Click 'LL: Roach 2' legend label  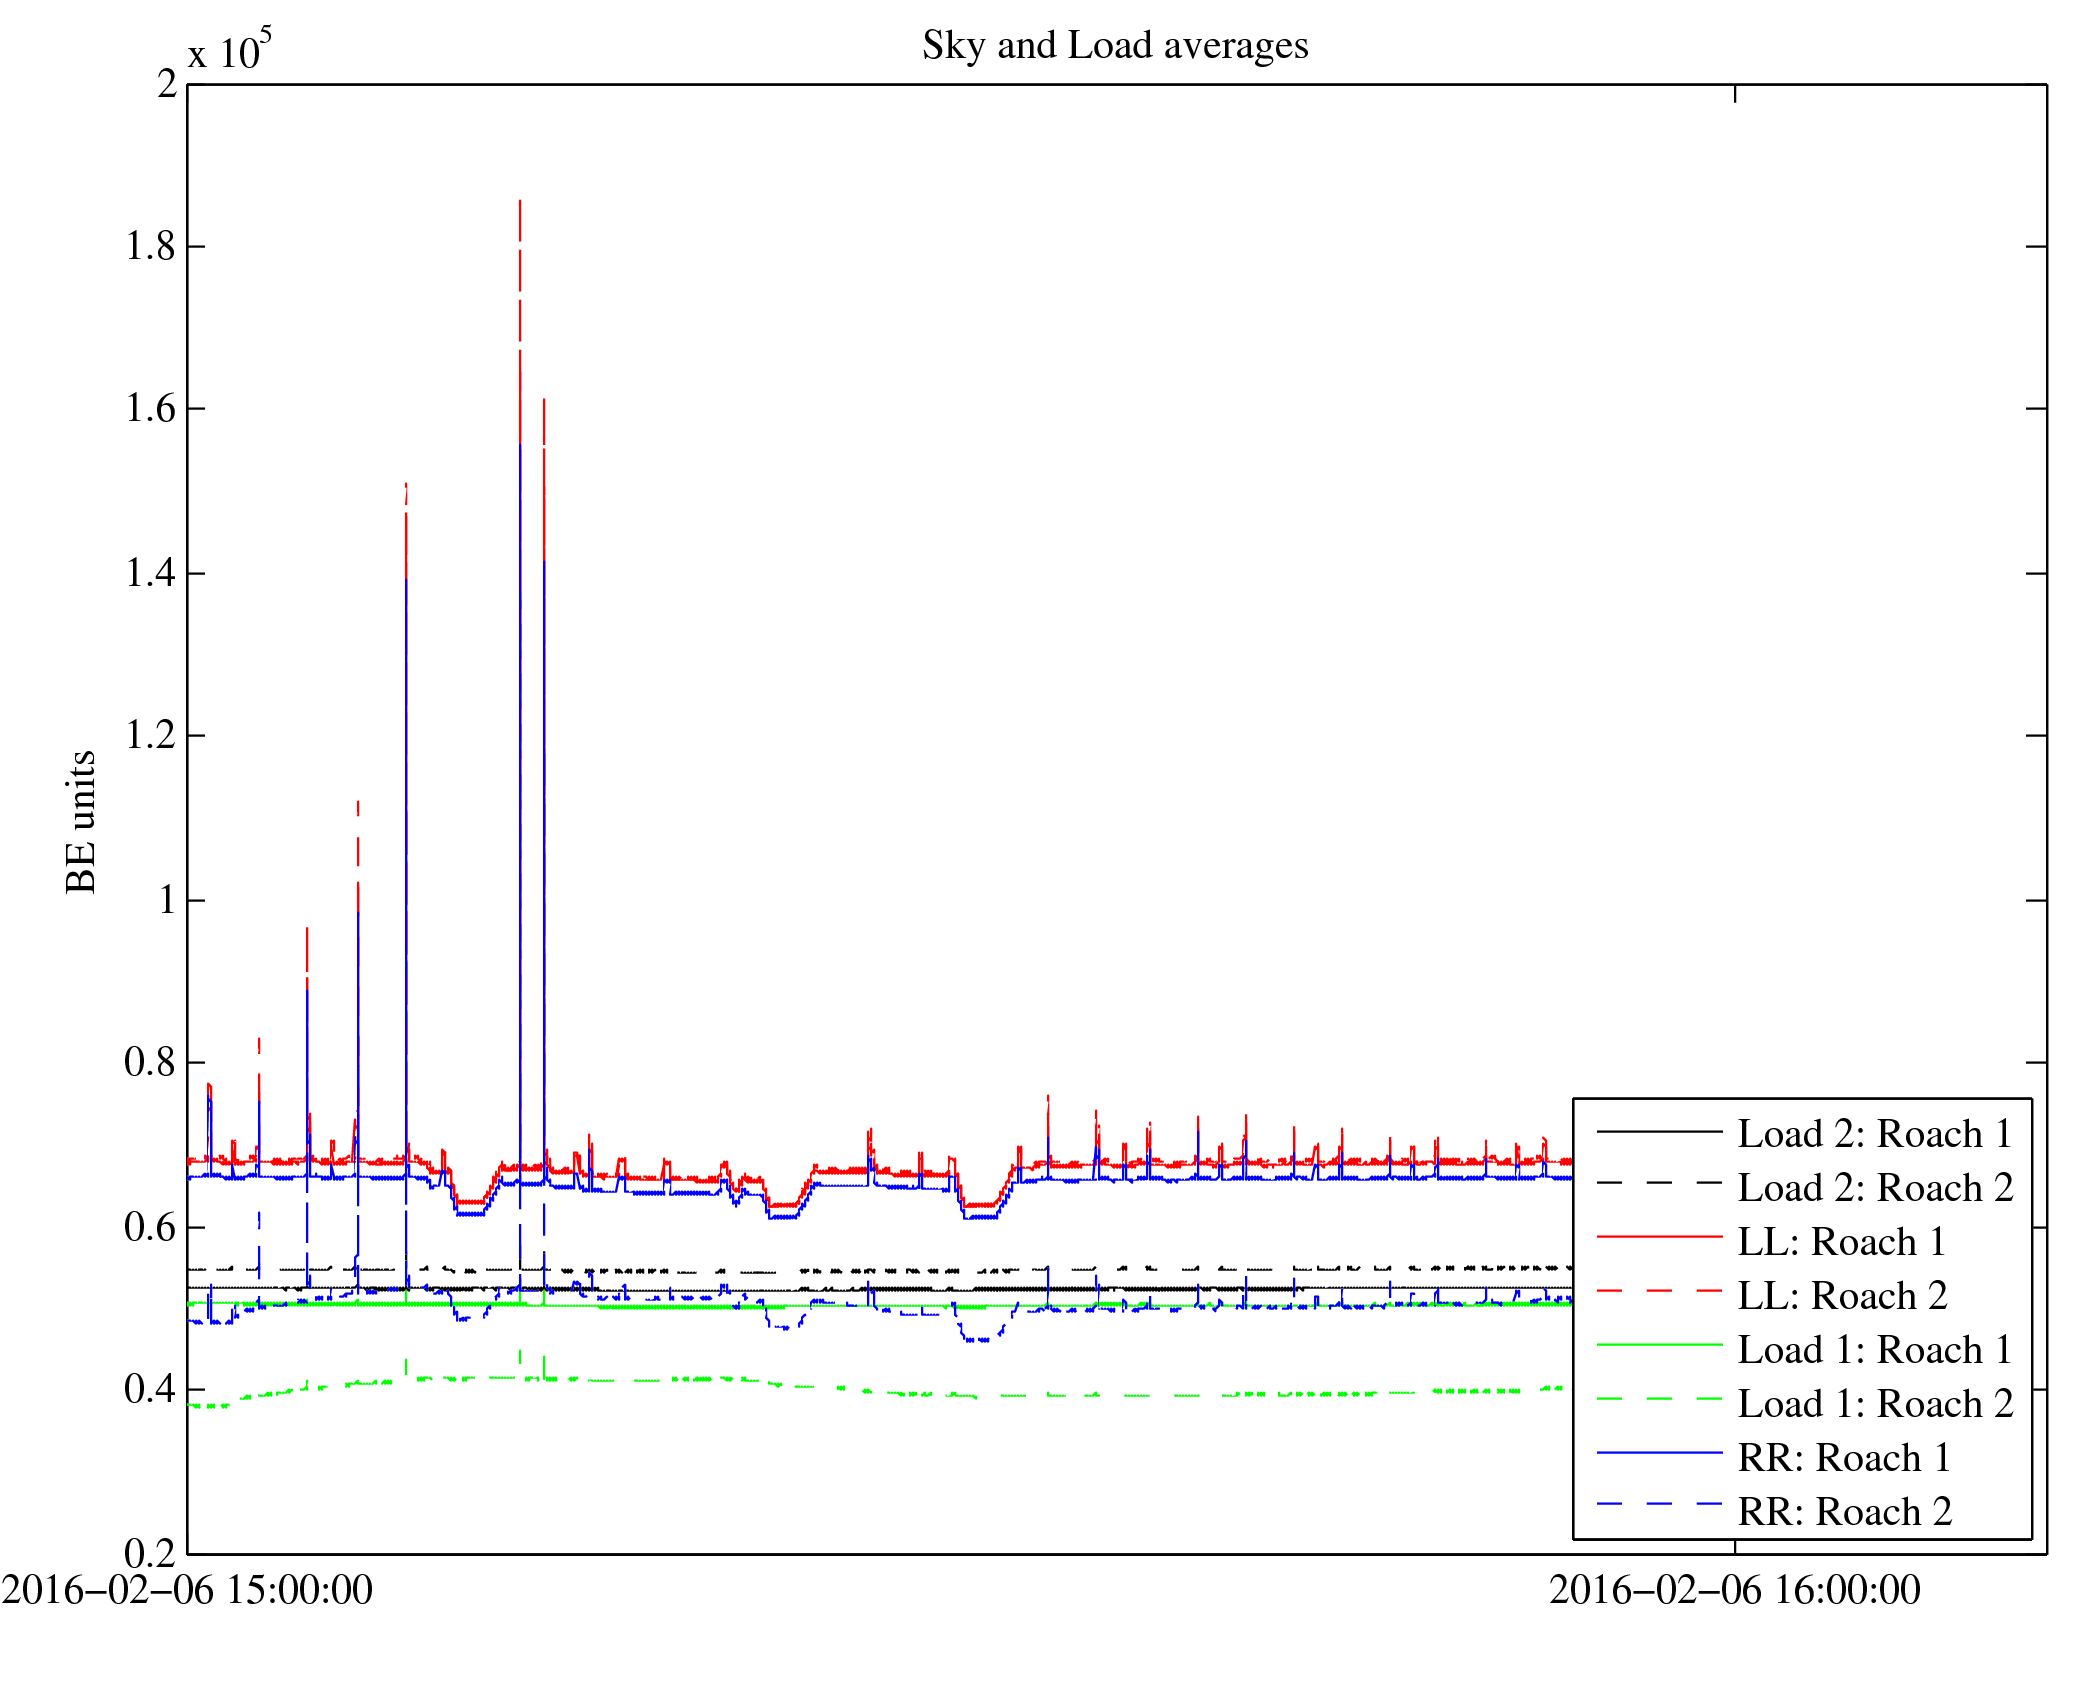(x=1841, y=1296)
